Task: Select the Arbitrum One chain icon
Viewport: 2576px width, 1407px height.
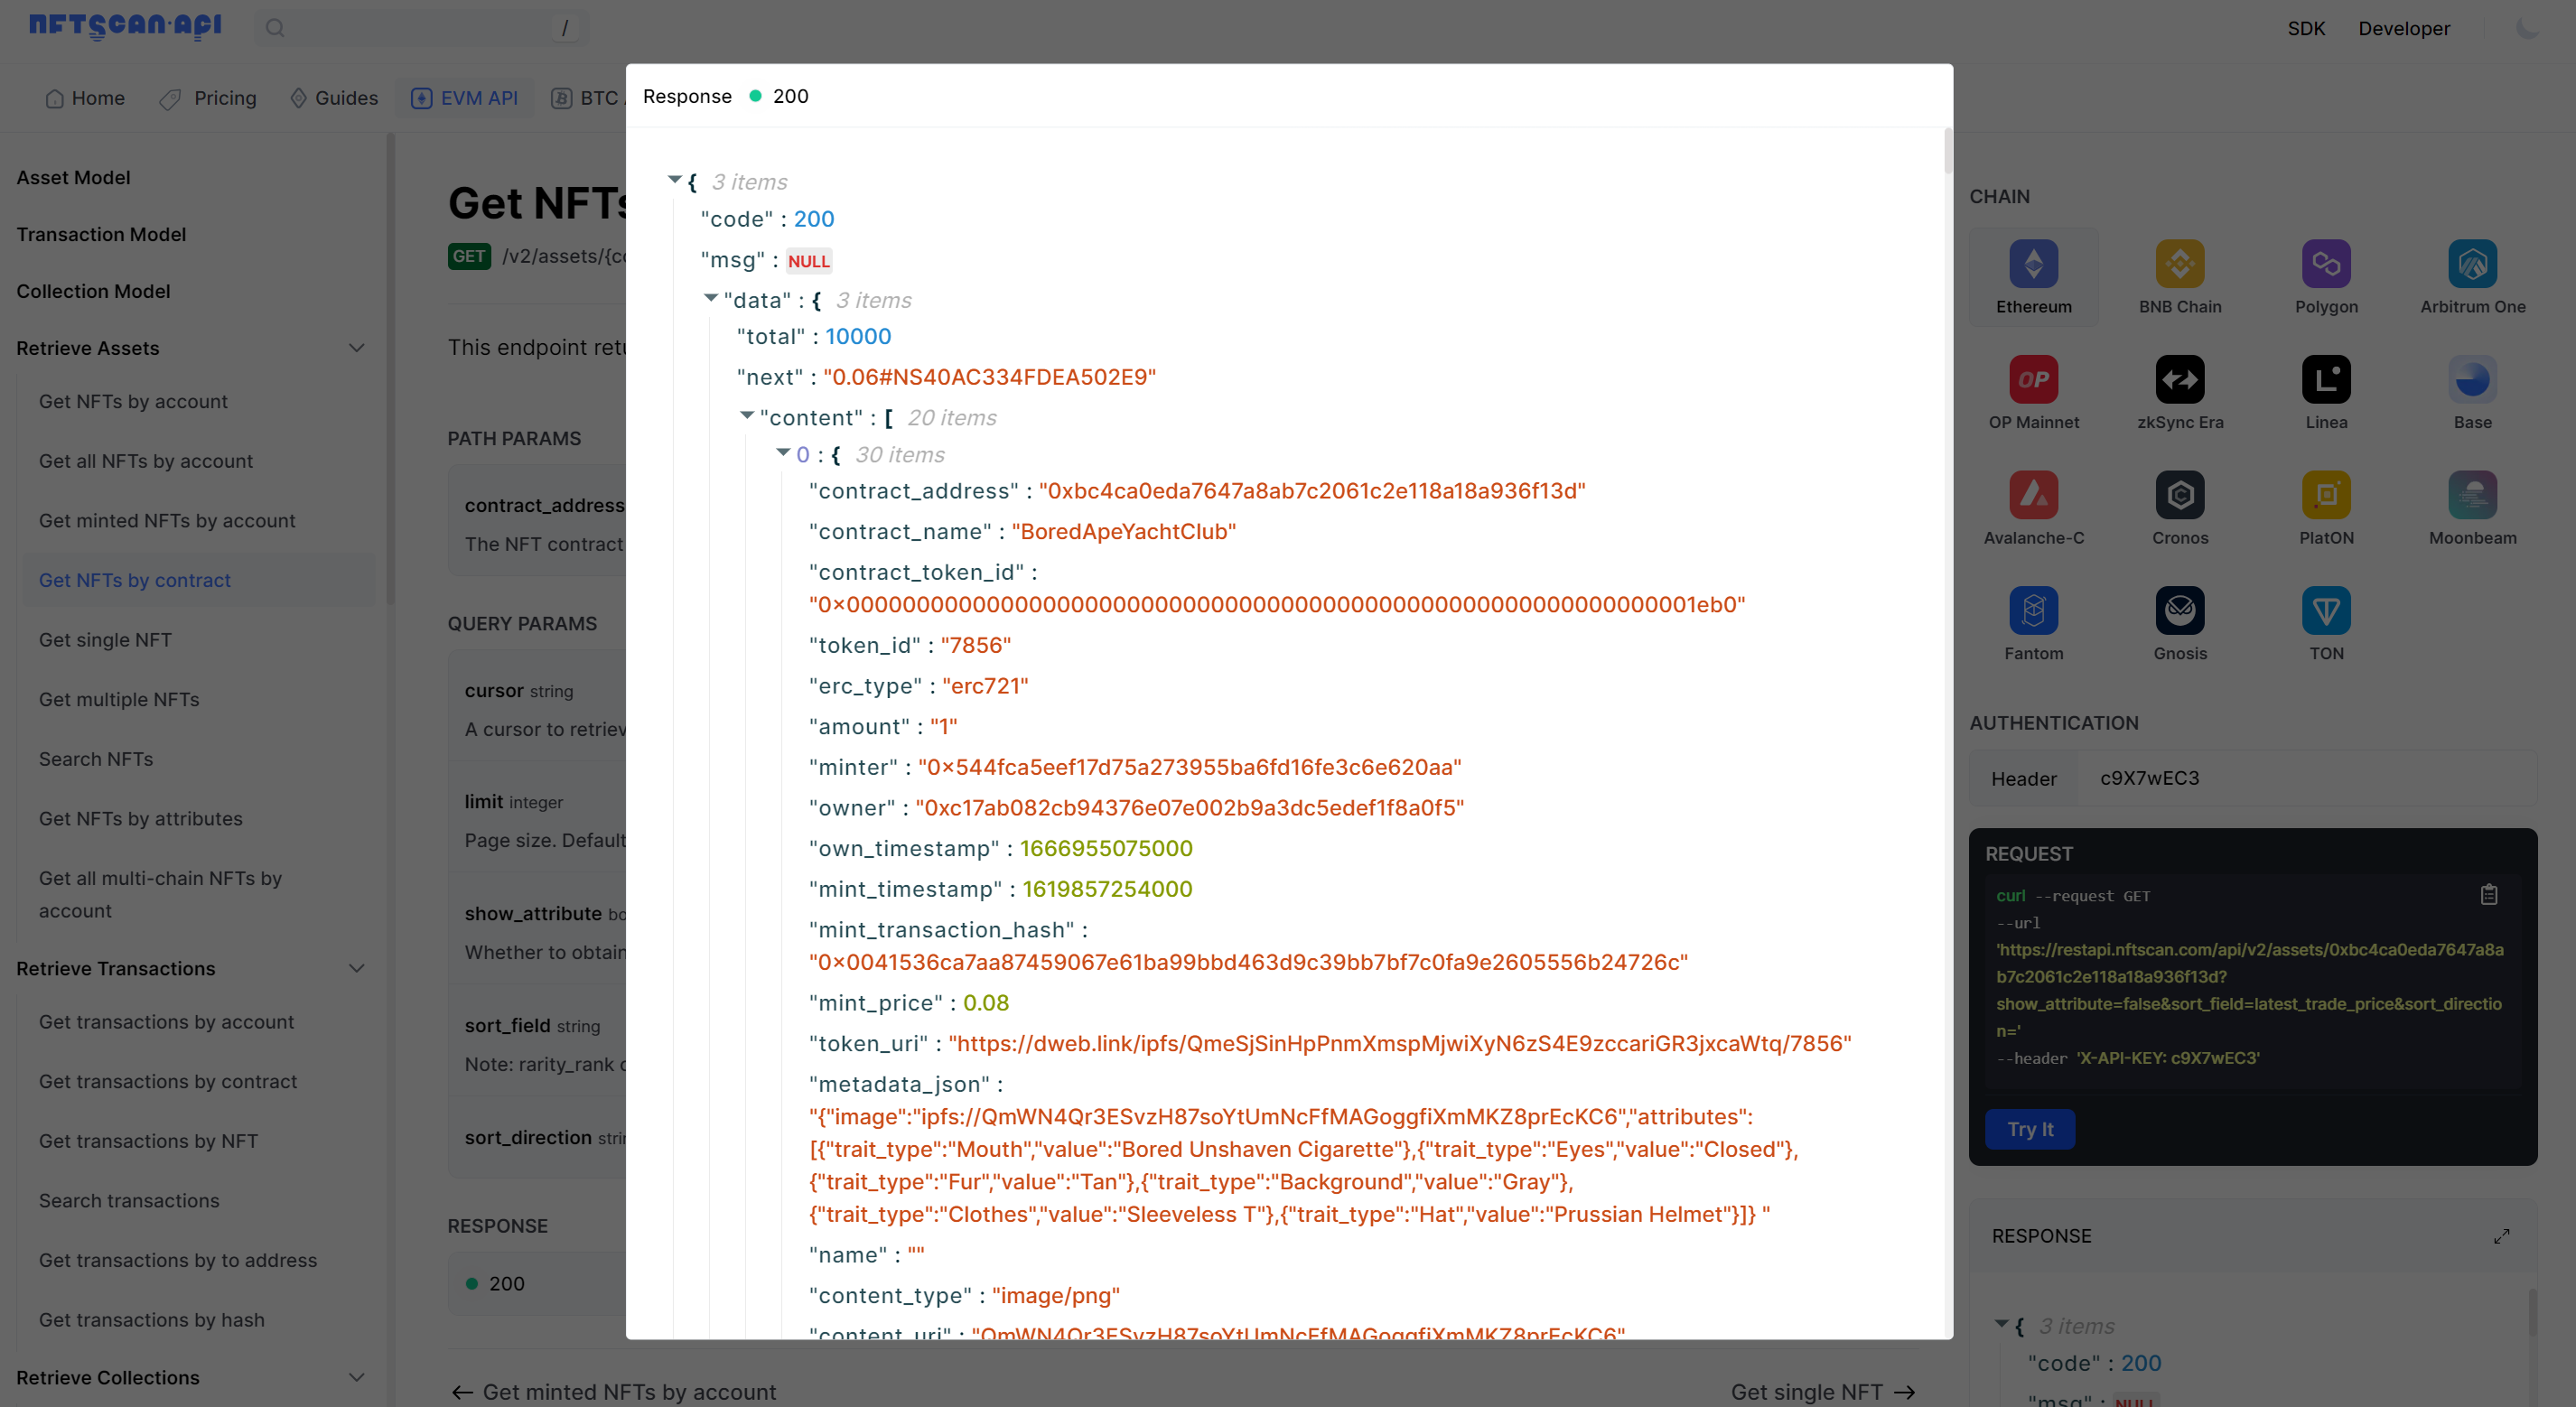Action: tap(2471, 264)
